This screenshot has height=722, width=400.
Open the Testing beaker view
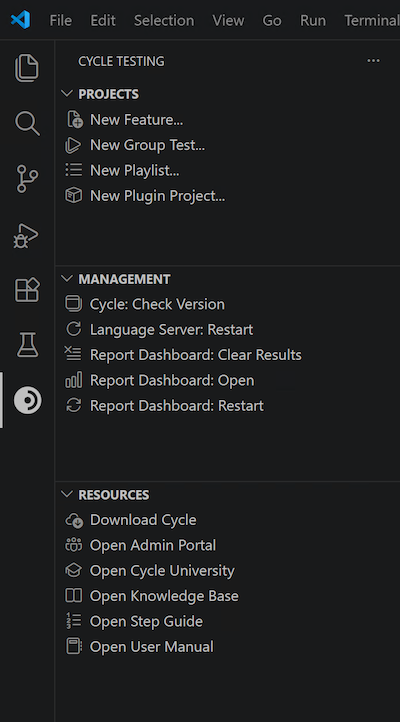click(x=27, y=344)
